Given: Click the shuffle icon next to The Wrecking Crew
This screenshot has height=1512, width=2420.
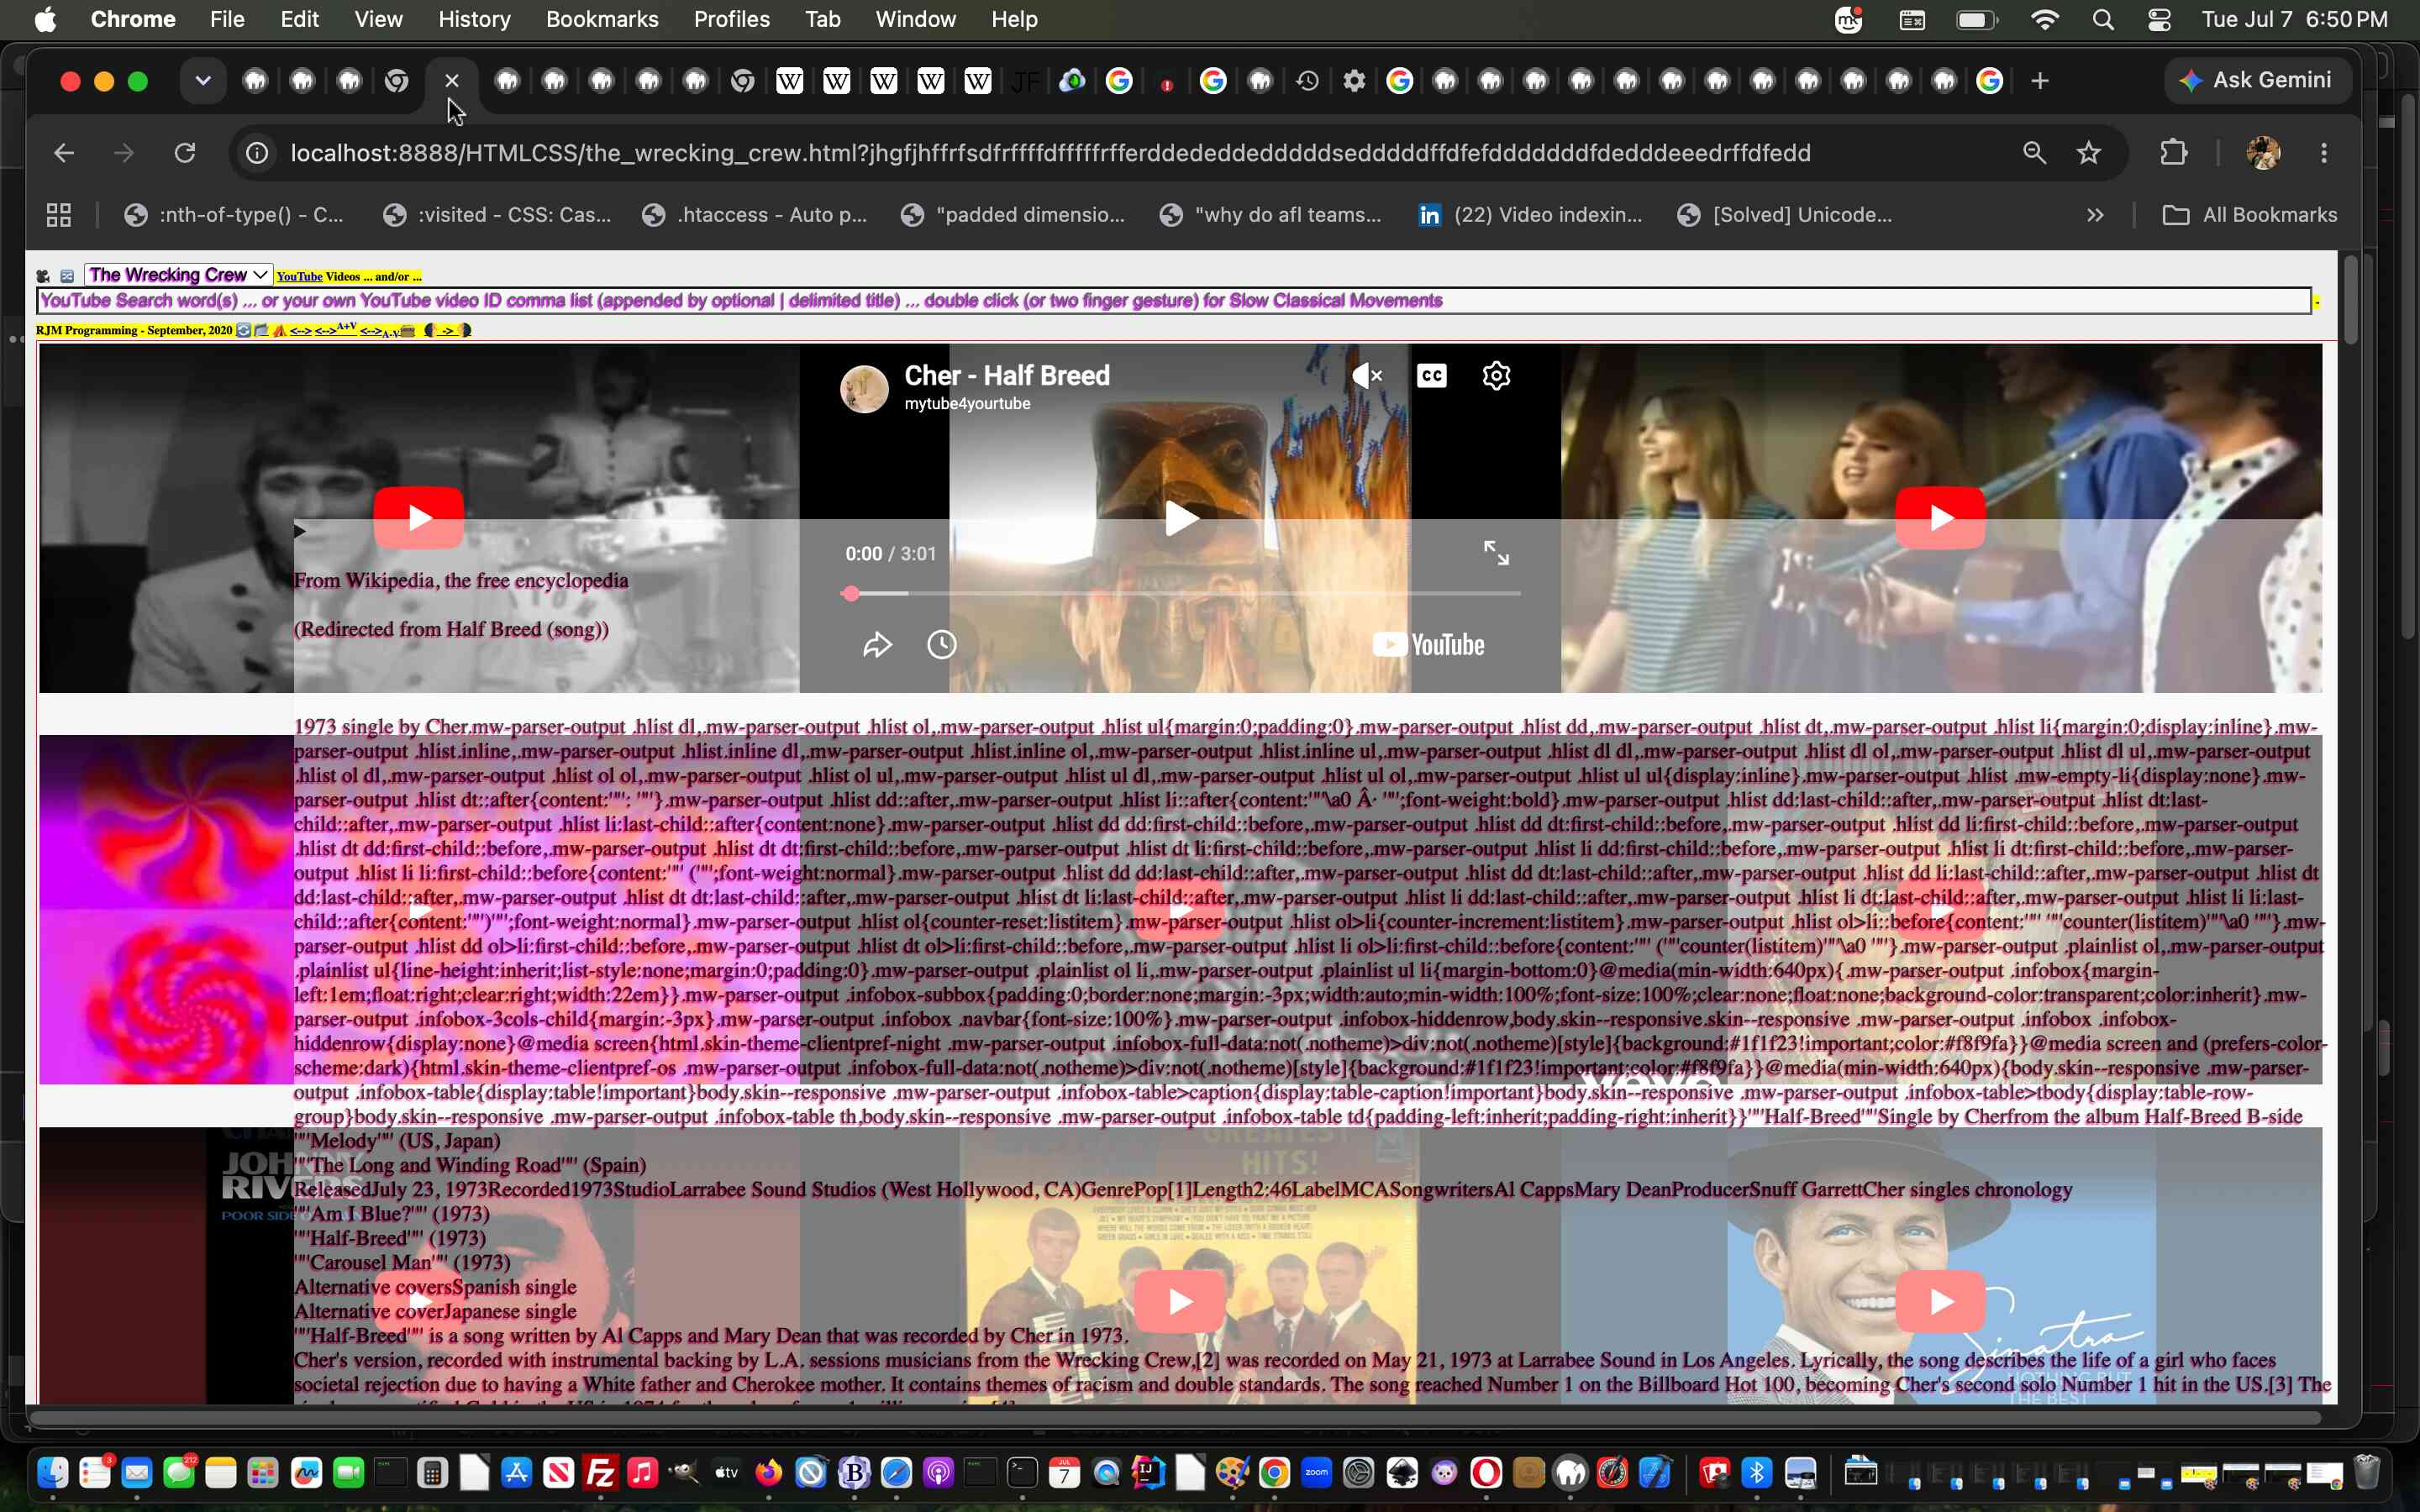Looking at the screenshot, I should [x=67, y=276].
